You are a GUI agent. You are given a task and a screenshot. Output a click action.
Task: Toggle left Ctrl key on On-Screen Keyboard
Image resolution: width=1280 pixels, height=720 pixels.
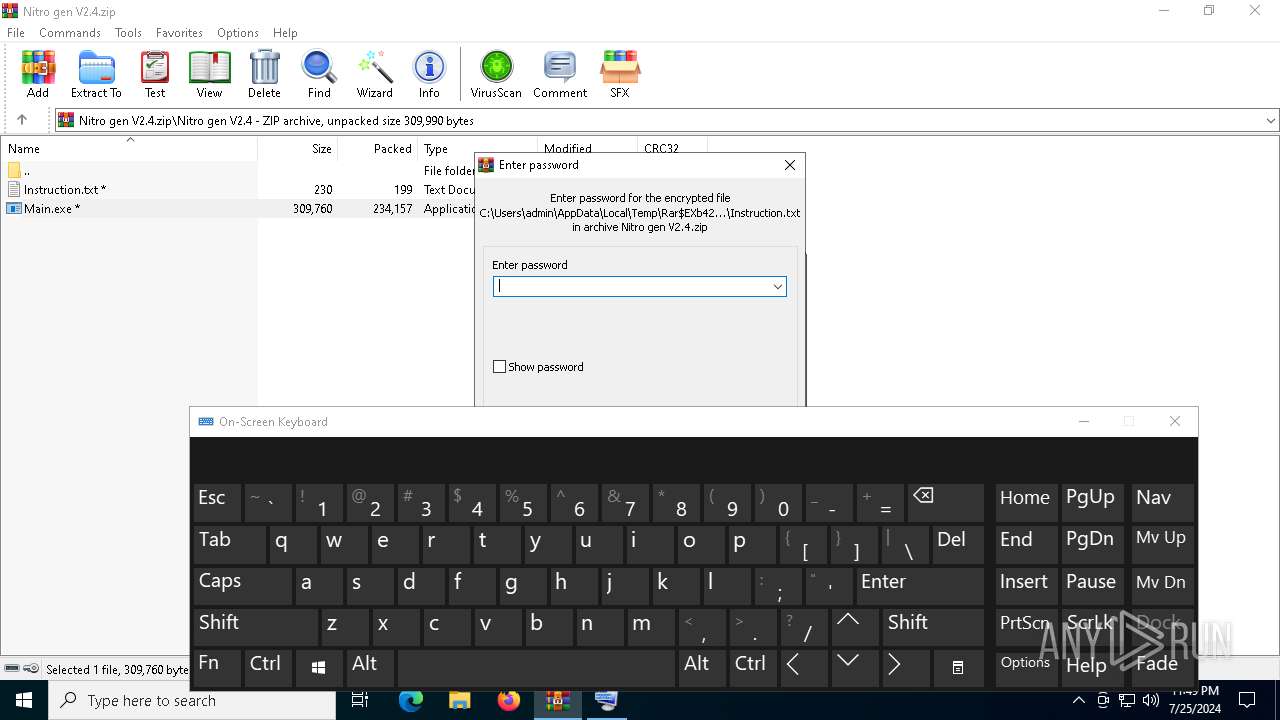point(268,667)
